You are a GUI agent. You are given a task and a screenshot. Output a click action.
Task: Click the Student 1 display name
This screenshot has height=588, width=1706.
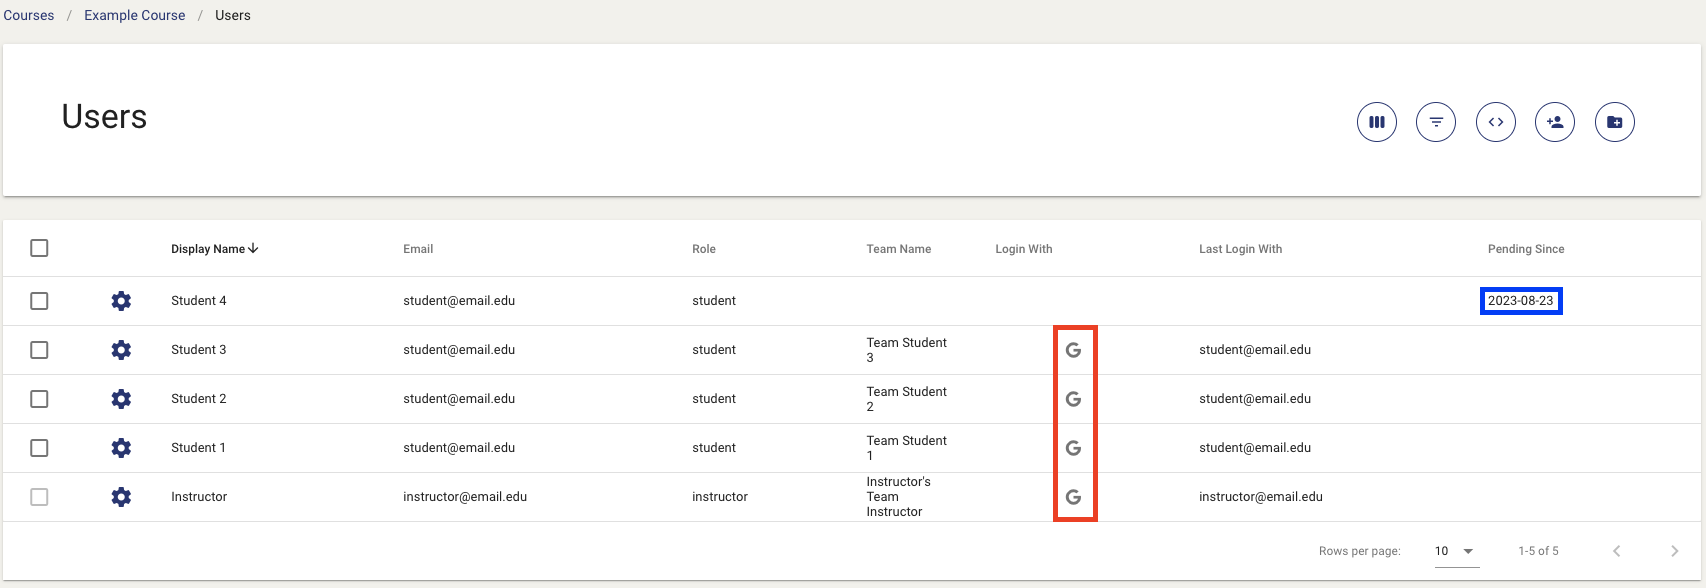pos(198,448)
